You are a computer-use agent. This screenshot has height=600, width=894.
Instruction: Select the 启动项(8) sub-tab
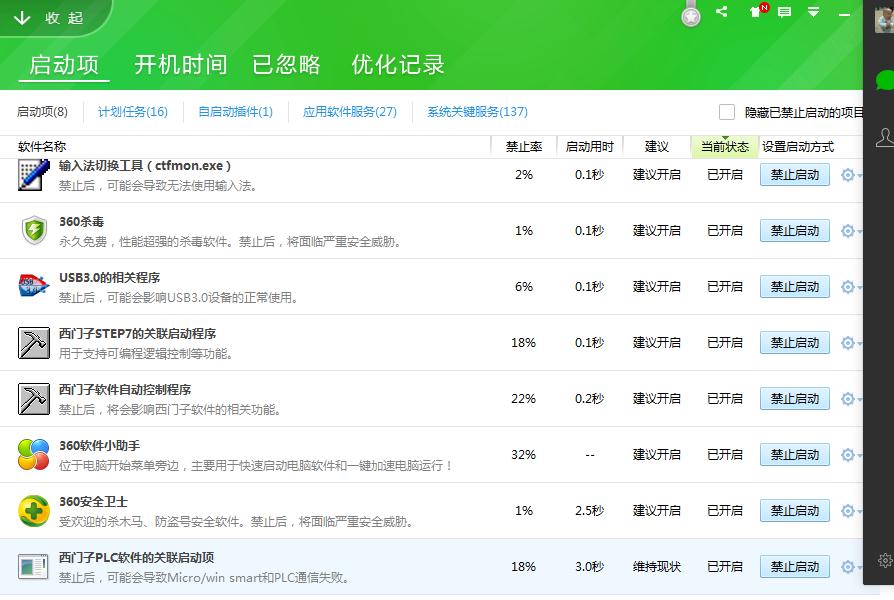tap(42, 112)
